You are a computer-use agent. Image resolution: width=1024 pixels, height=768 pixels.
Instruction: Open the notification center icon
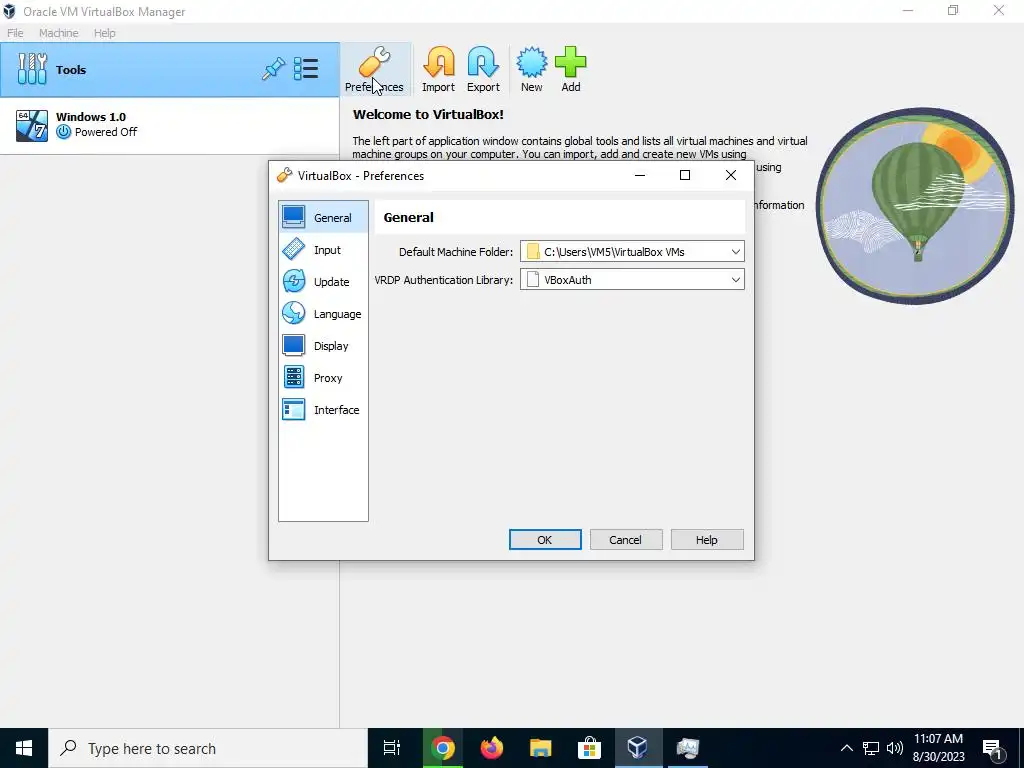[993, 749]
